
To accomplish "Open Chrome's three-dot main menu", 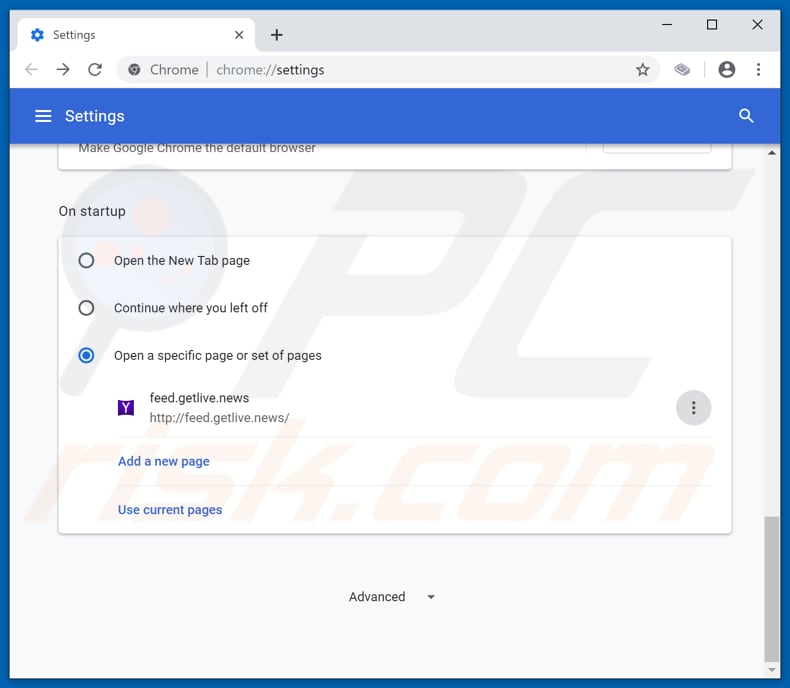I will pyautogui.click(x=758, y=70).
